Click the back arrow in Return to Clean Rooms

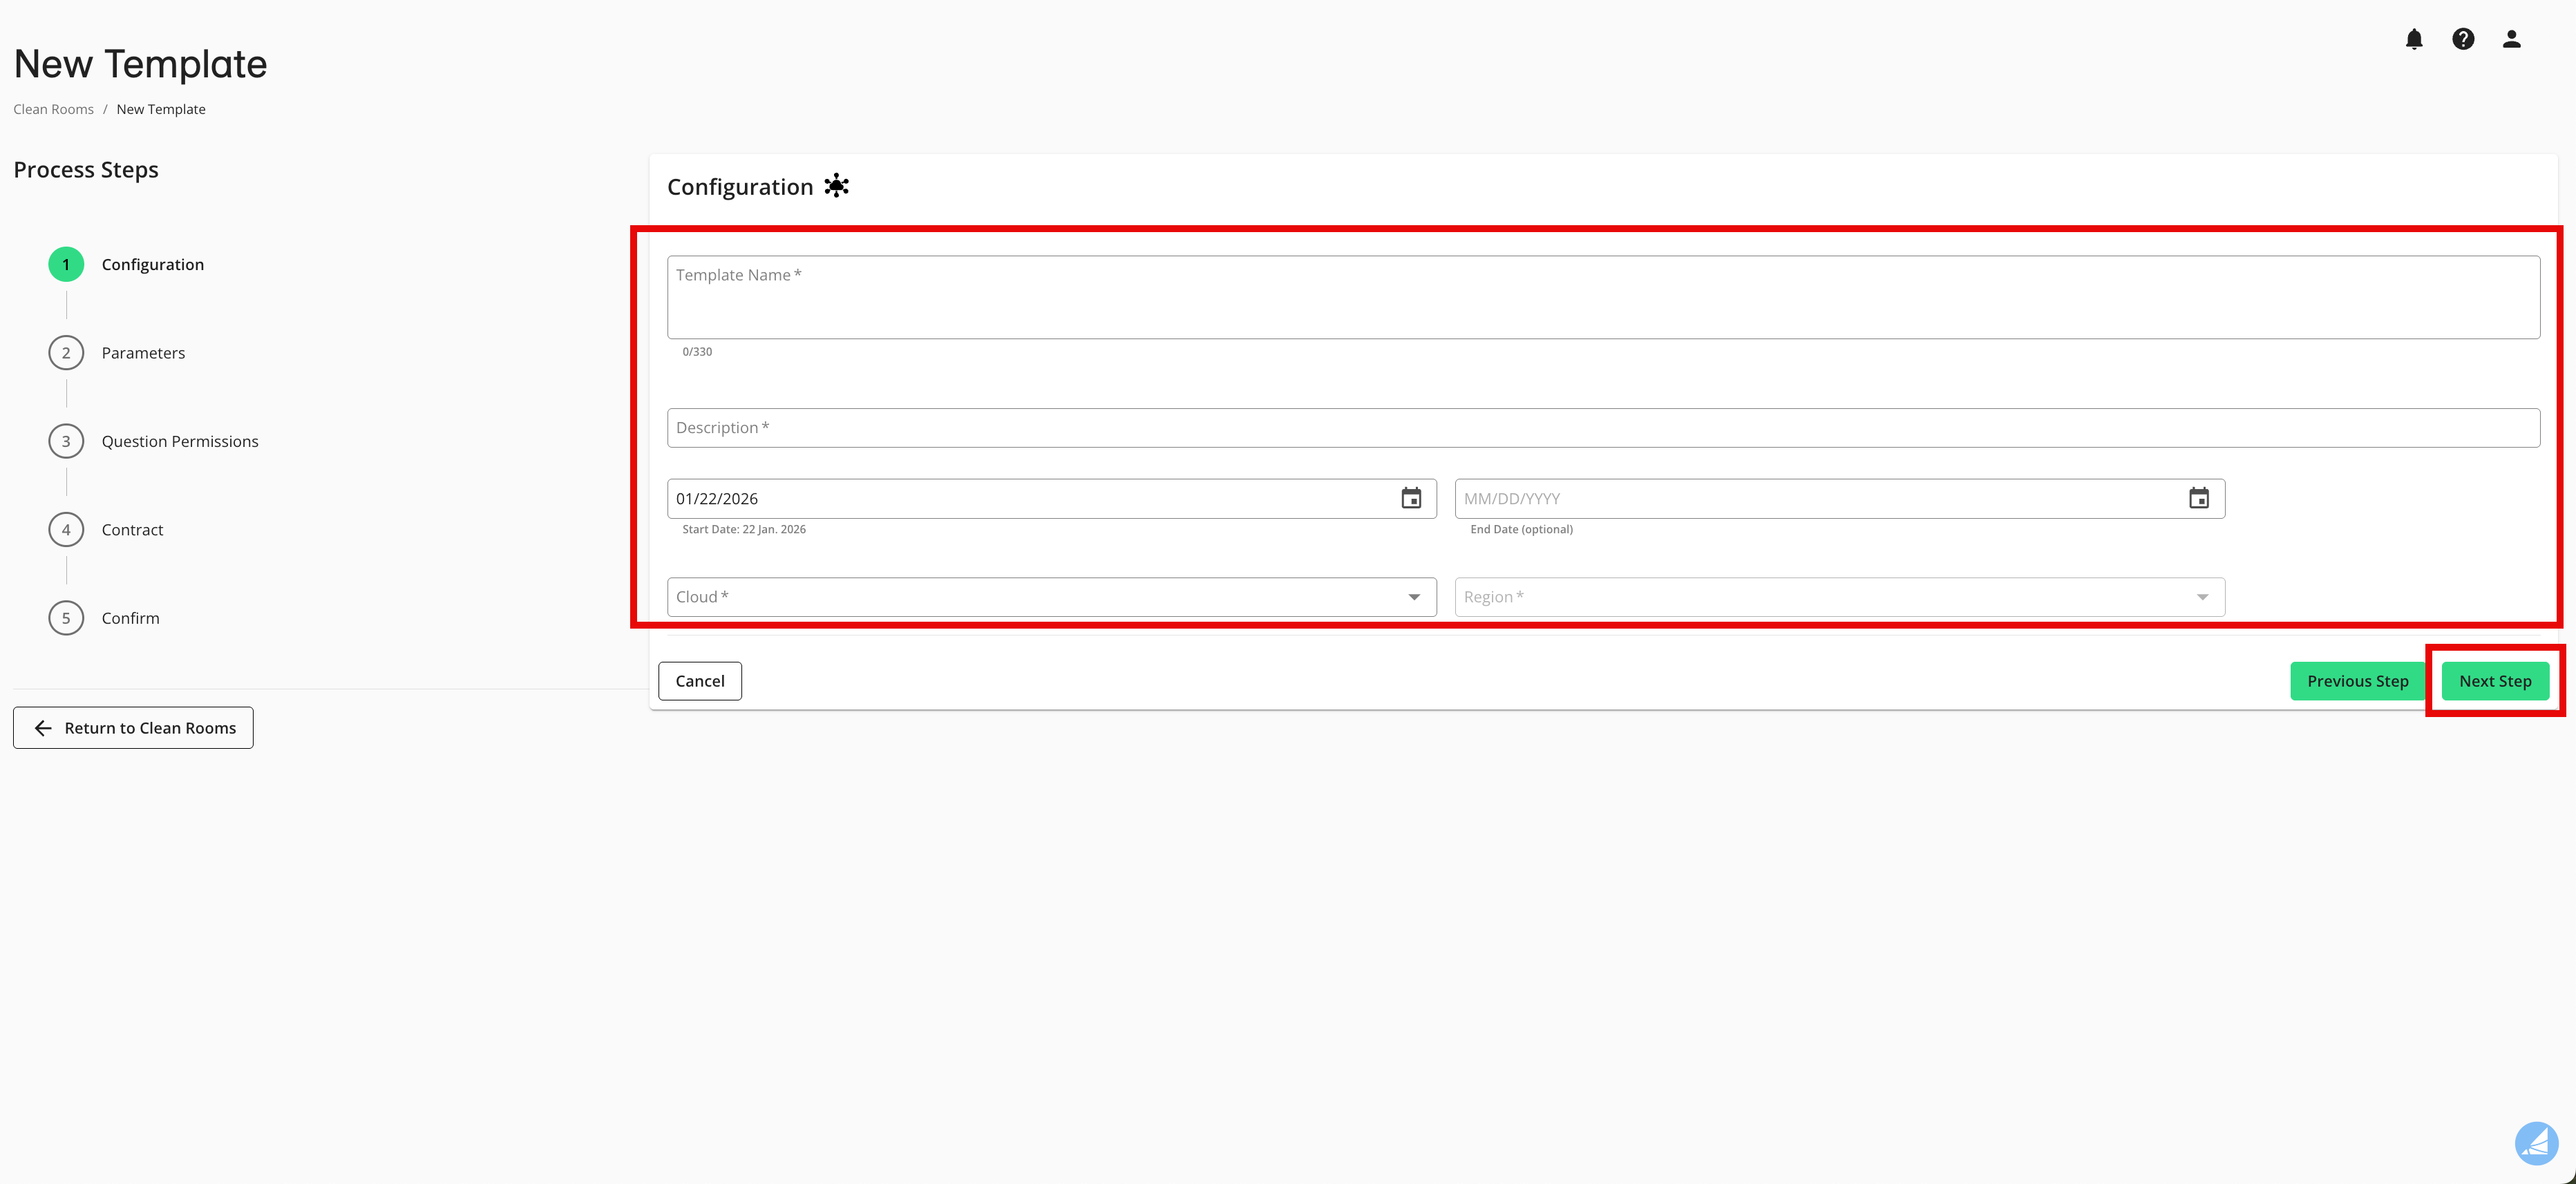coord(42,728)
